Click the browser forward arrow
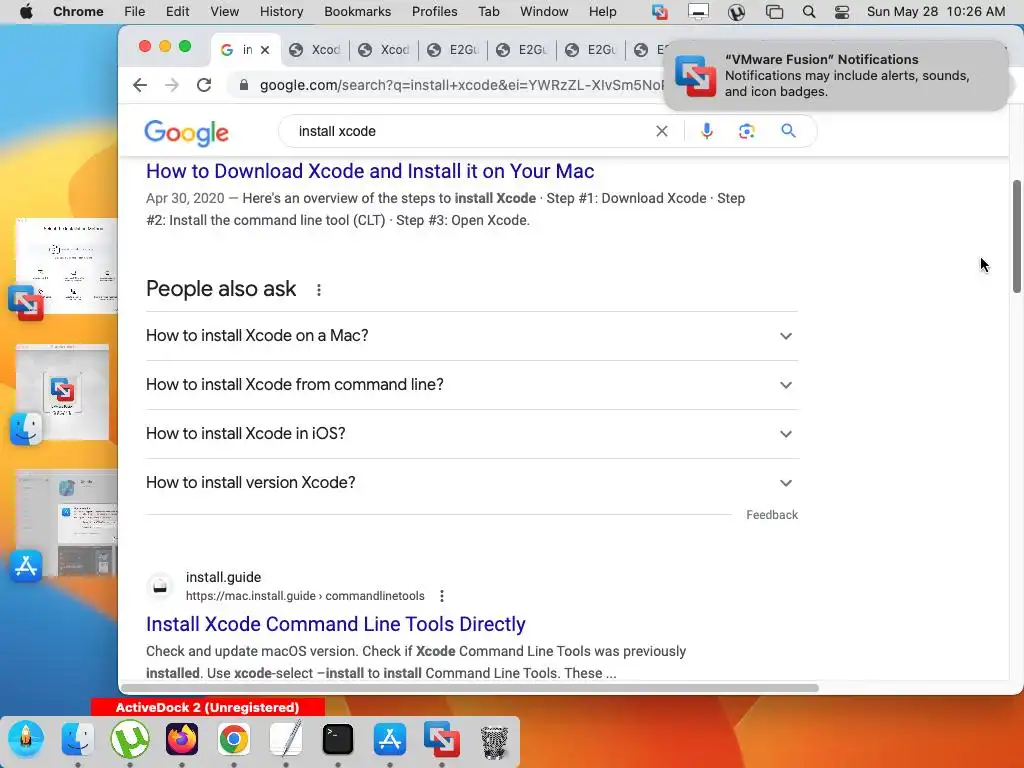Viewport: 1024px width, 768px height. (x=172, y=85)
